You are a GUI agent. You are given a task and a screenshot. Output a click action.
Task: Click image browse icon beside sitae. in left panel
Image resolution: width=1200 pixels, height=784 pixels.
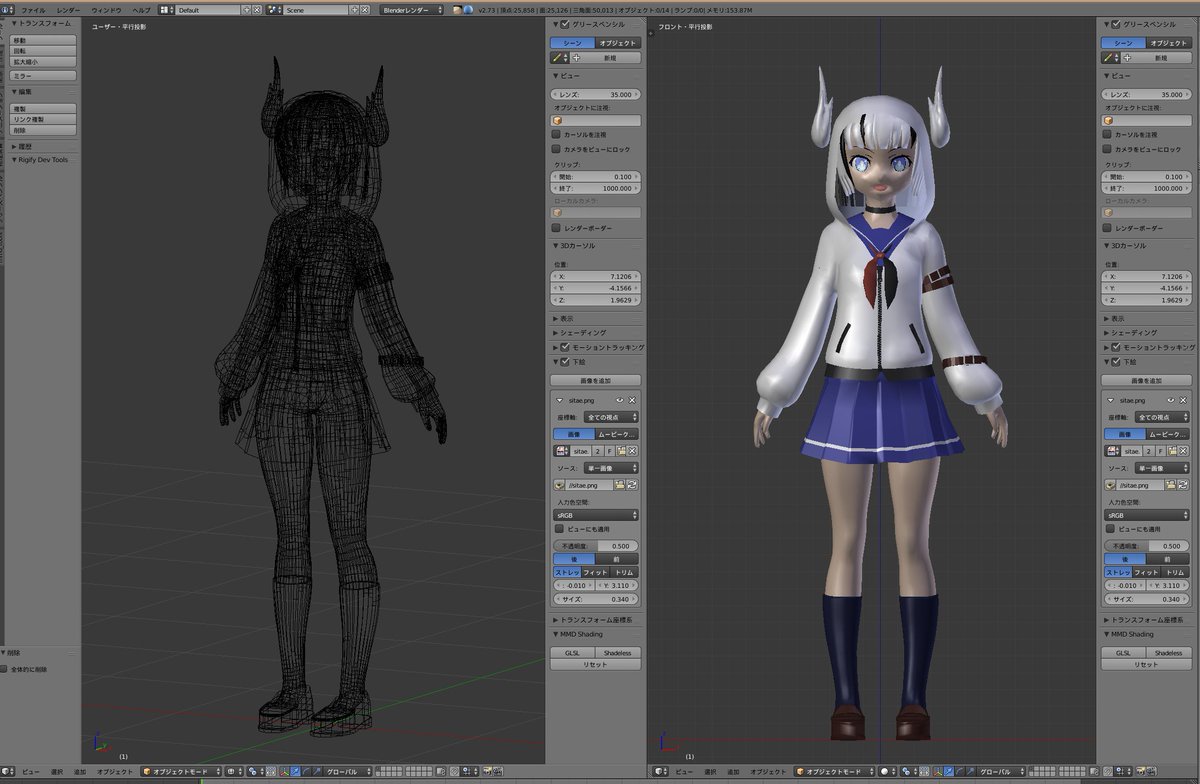[x=562, y=451]
